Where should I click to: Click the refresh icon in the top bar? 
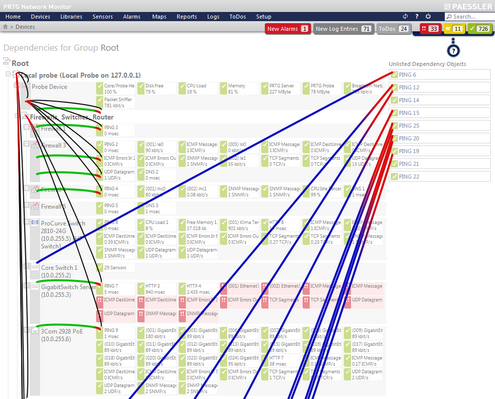[x=405, y=16]
